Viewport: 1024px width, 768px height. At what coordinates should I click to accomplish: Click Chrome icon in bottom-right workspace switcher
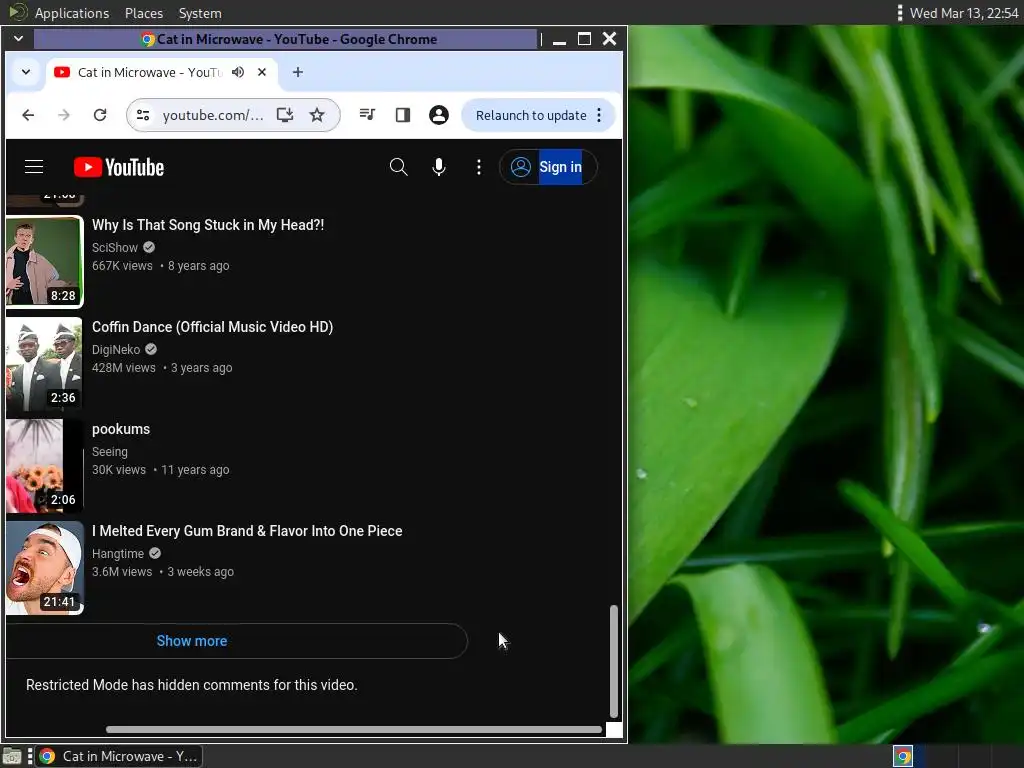pos(903,756)
